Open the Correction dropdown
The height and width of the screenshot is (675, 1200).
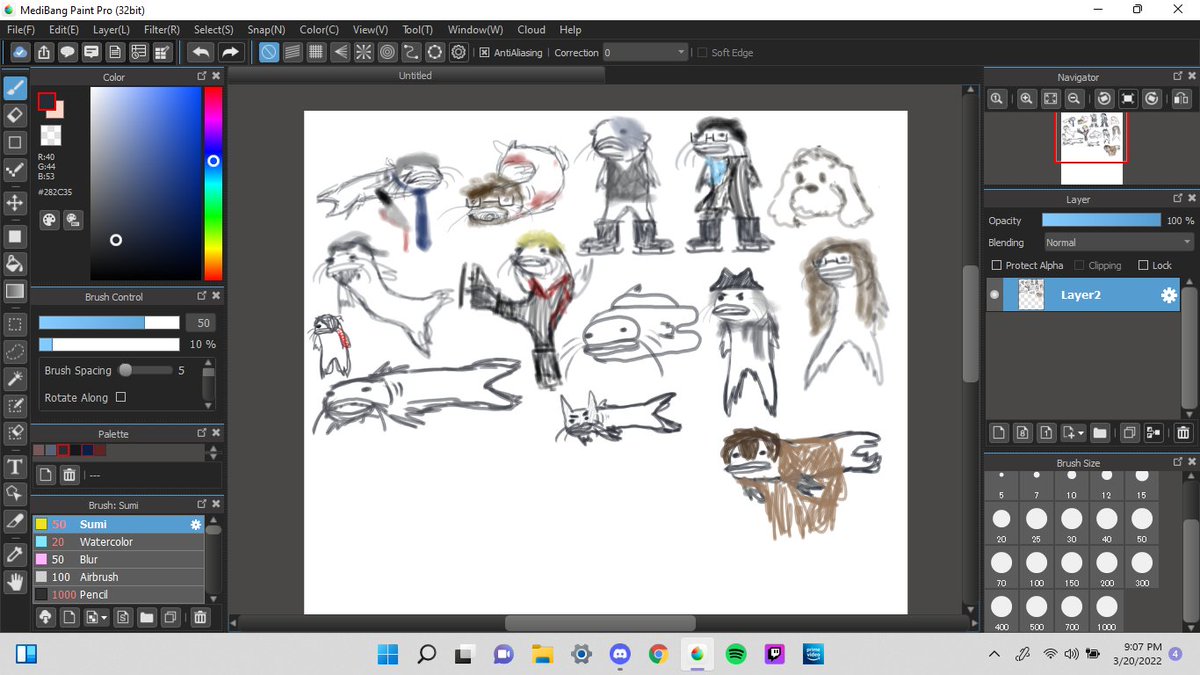pyautogui.click(x=646, y=52)
